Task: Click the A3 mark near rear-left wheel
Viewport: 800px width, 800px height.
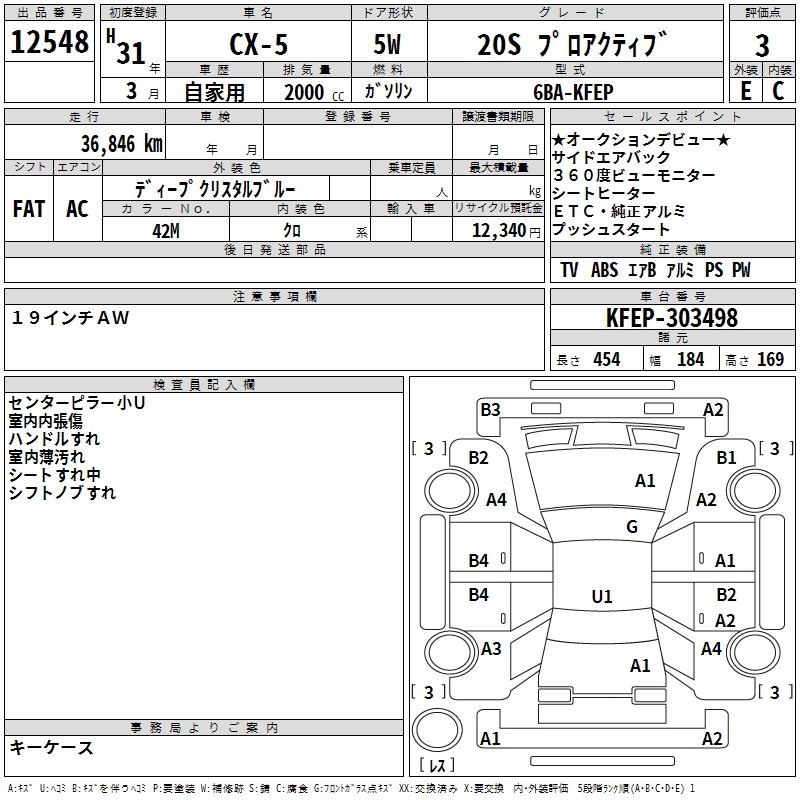Action: pyautogui.click(x=491, y=648)
